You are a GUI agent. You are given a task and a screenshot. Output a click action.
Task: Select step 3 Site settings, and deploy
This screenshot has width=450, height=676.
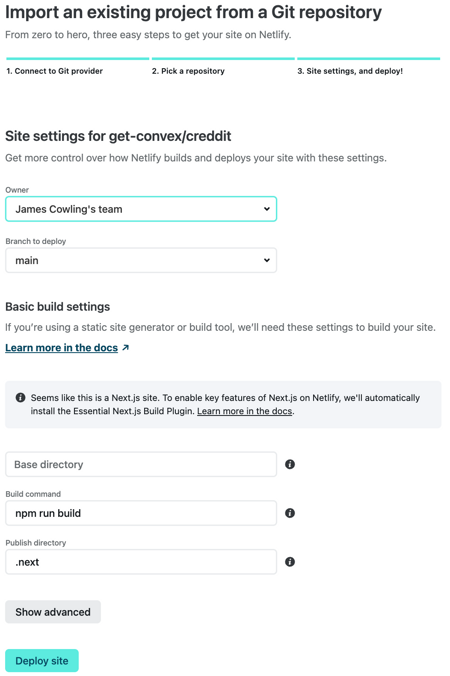[350, 71]
